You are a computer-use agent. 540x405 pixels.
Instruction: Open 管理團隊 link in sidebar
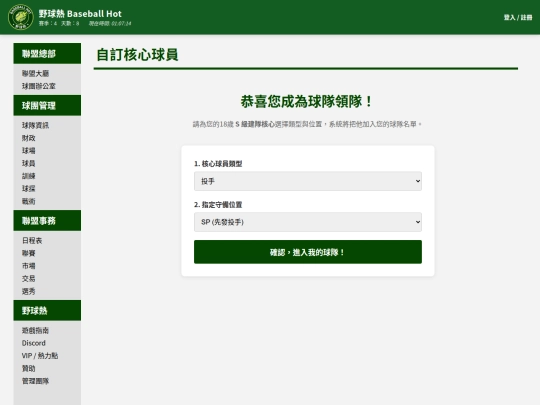[35, 381]
